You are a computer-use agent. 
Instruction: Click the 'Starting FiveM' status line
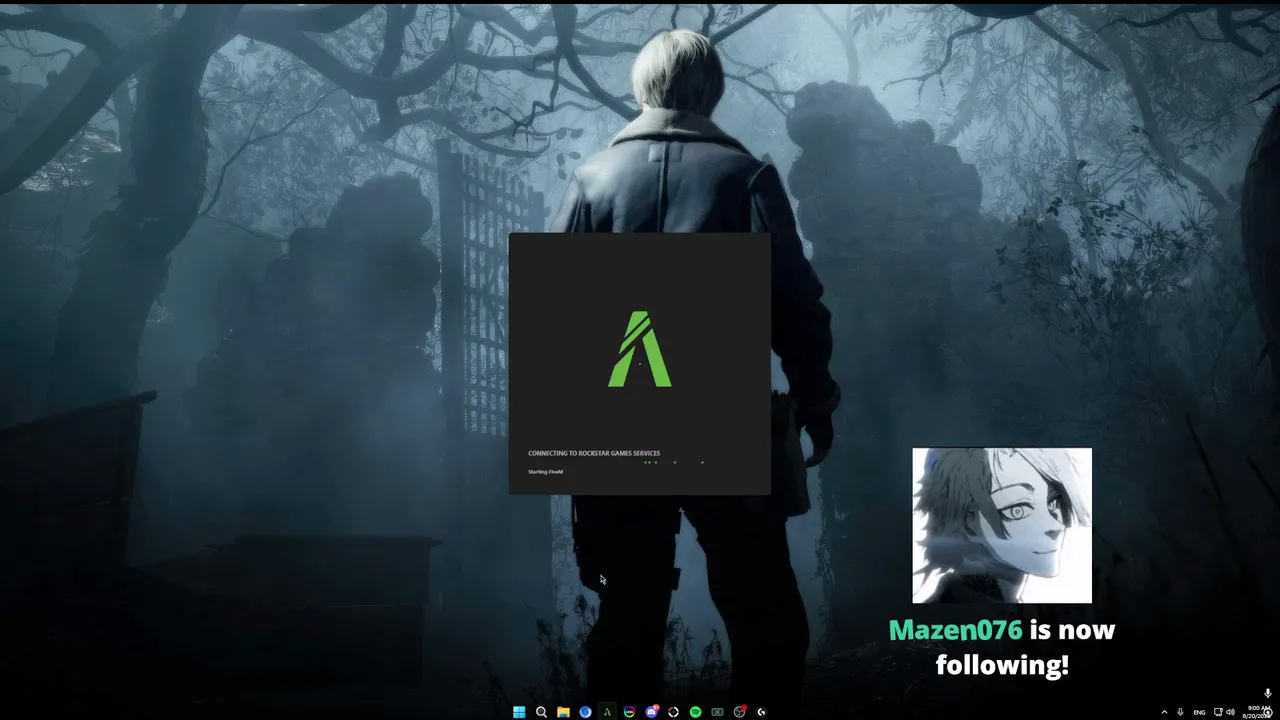point(546,472)
